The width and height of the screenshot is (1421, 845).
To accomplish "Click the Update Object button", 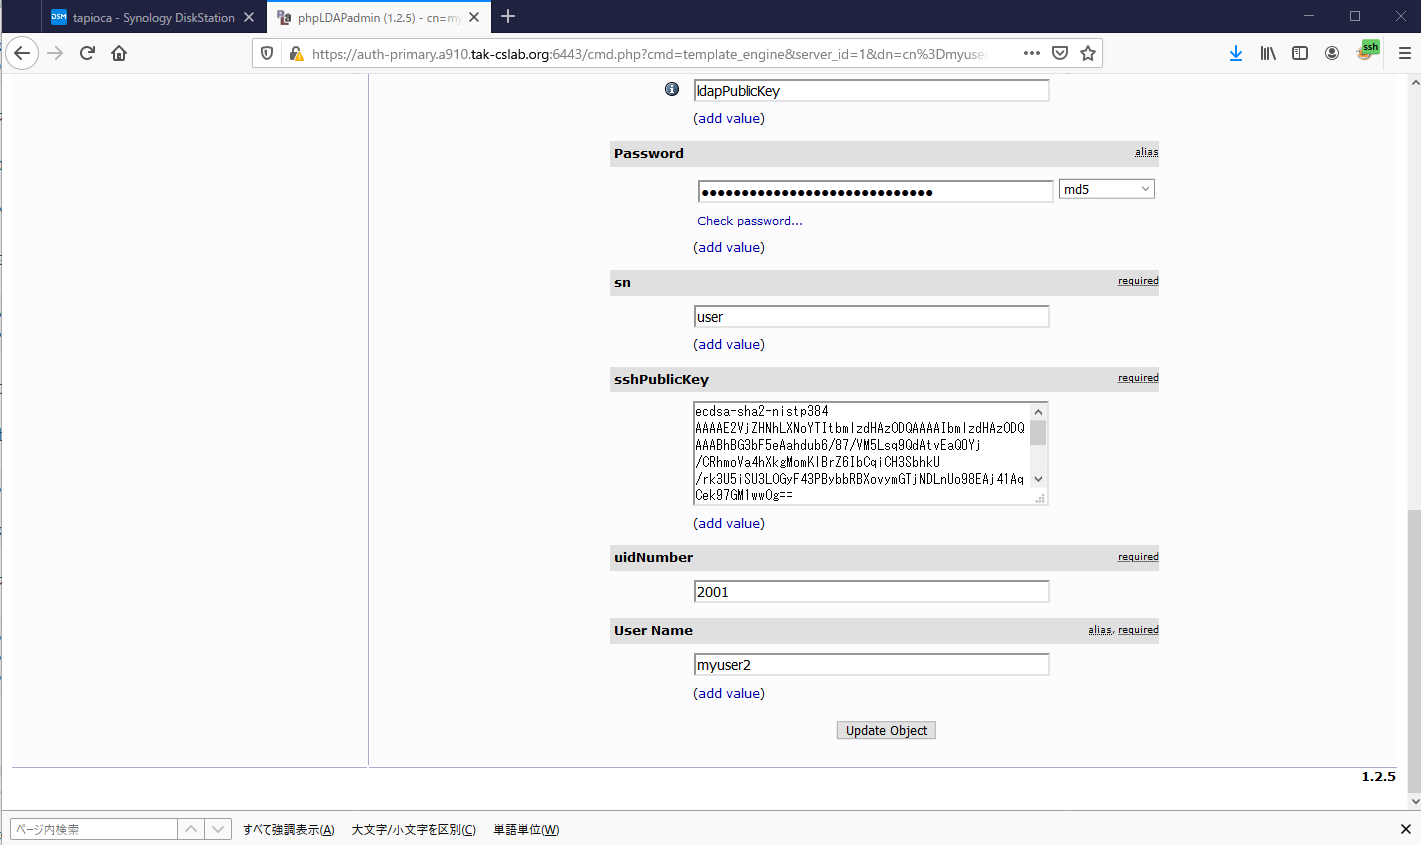I will 886,731.
